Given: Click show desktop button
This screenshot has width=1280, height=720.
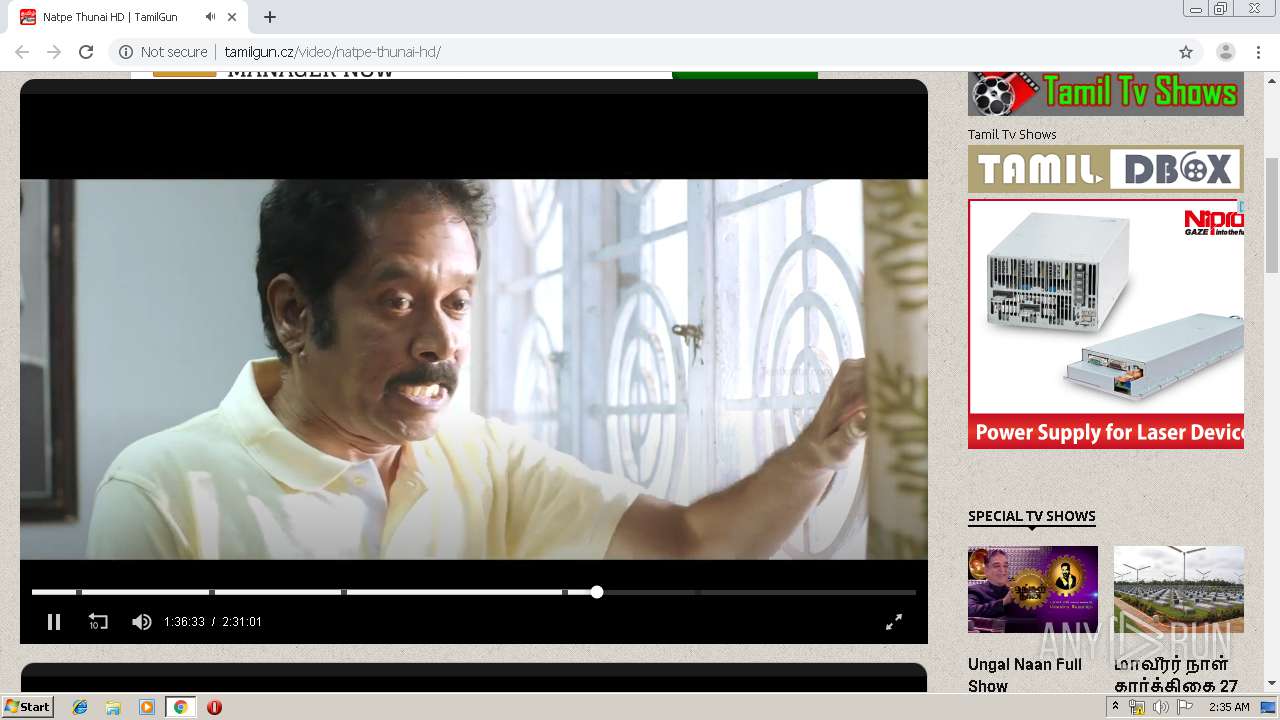Looking at the screenshot, I should pos(1269,707).
